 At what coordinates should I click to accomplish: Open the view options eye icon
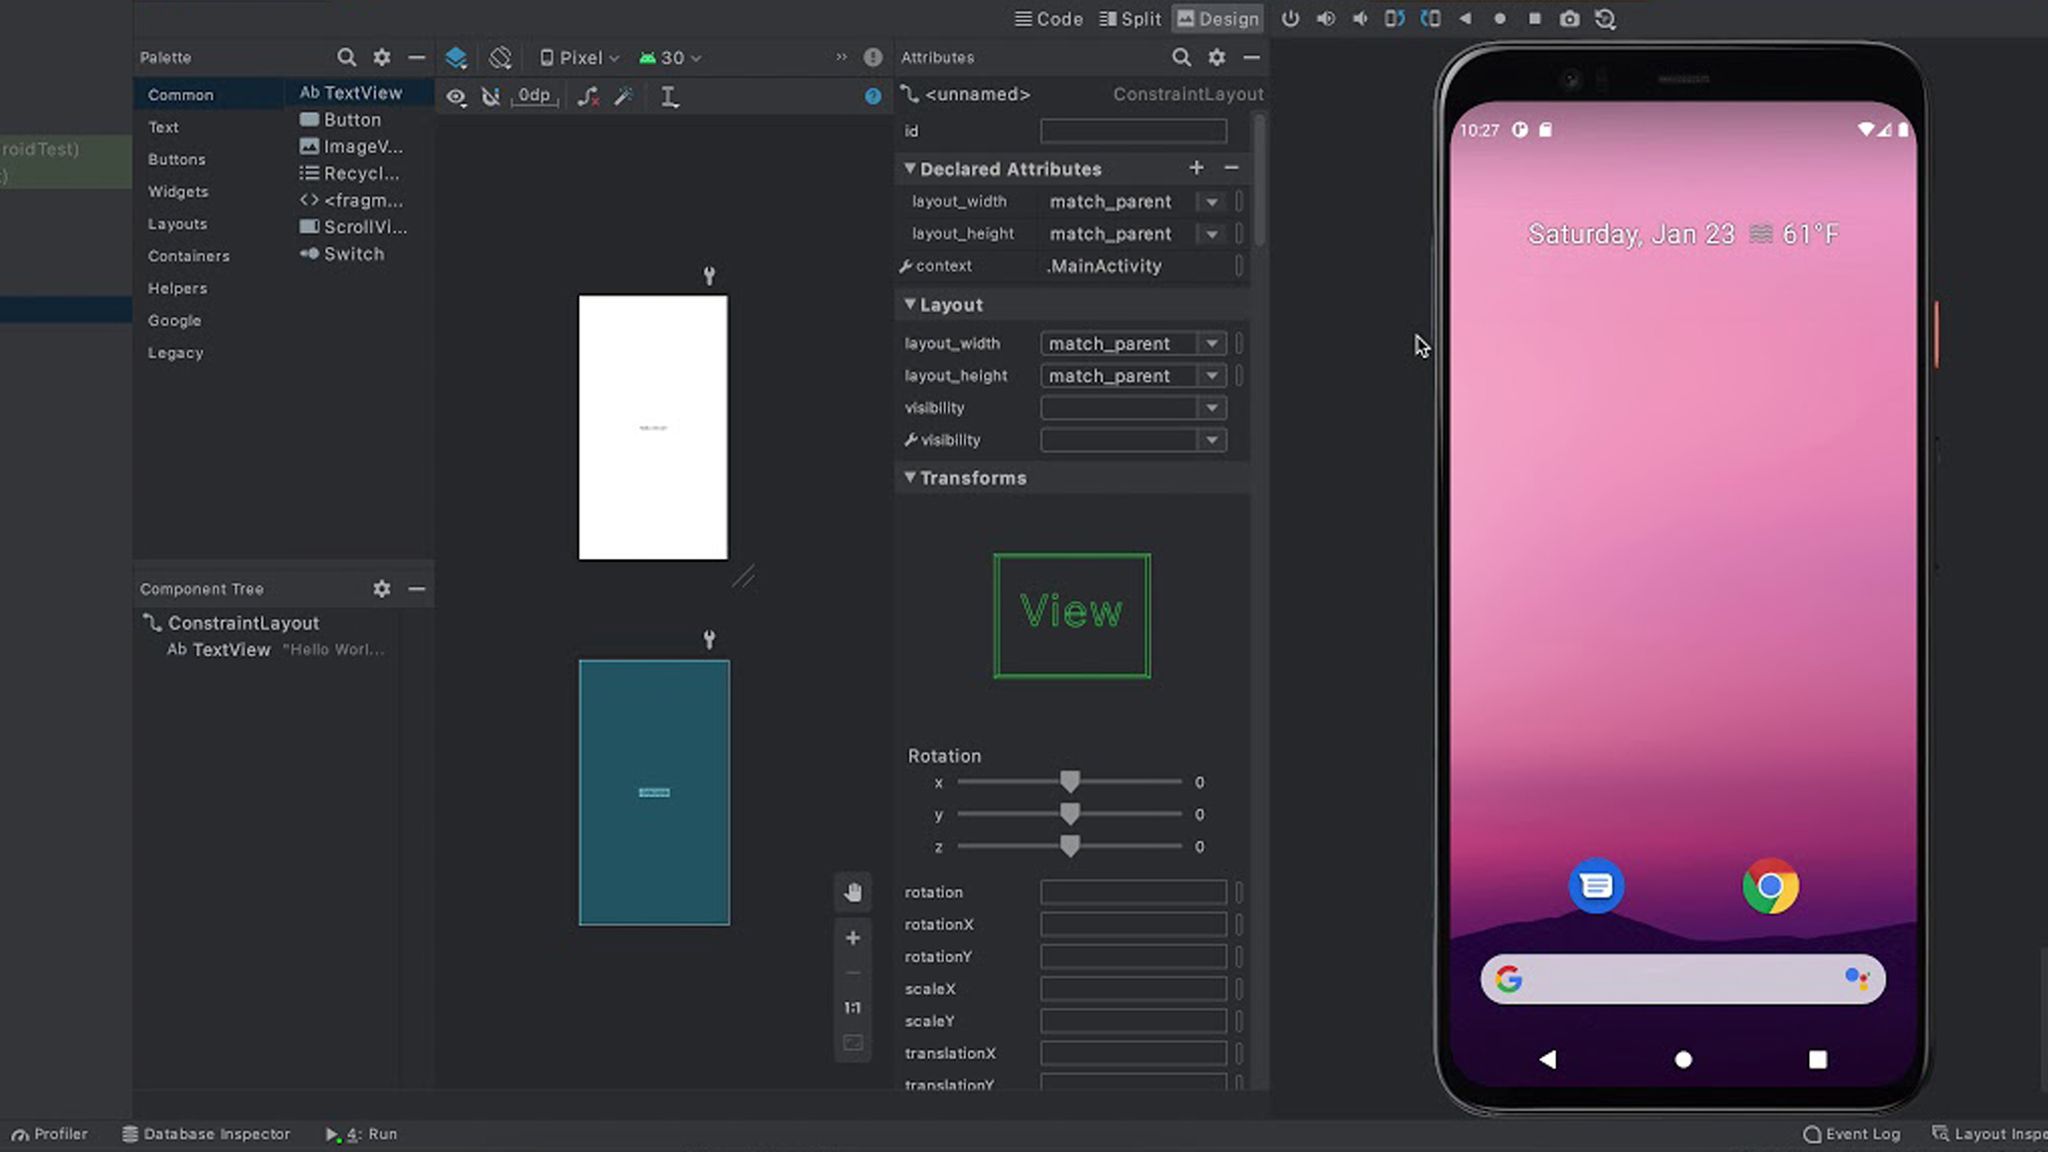456,96
